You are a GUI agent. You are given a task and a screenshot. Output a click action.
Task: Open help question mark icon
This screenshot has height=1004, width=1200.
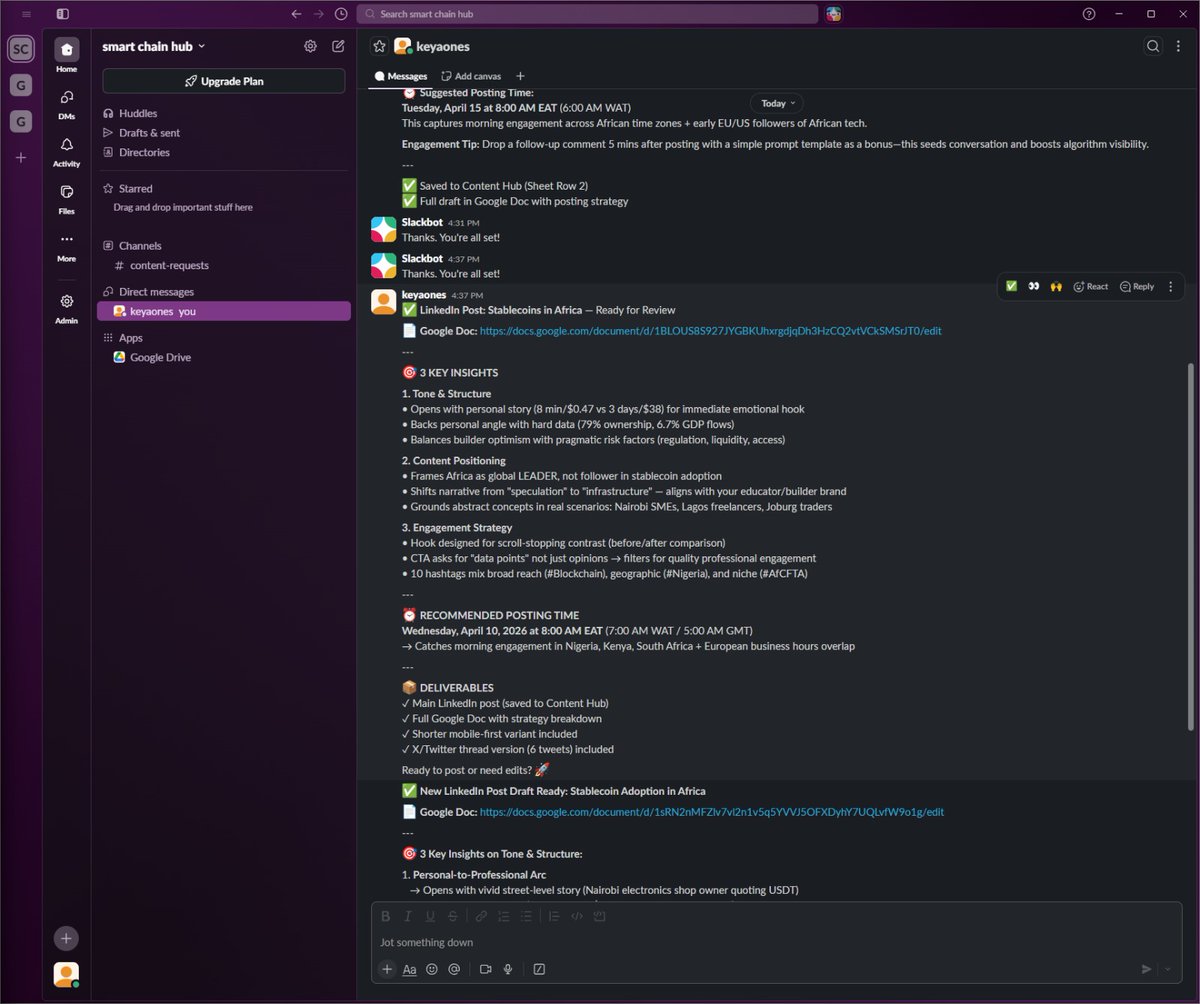tap(1089, 14)
